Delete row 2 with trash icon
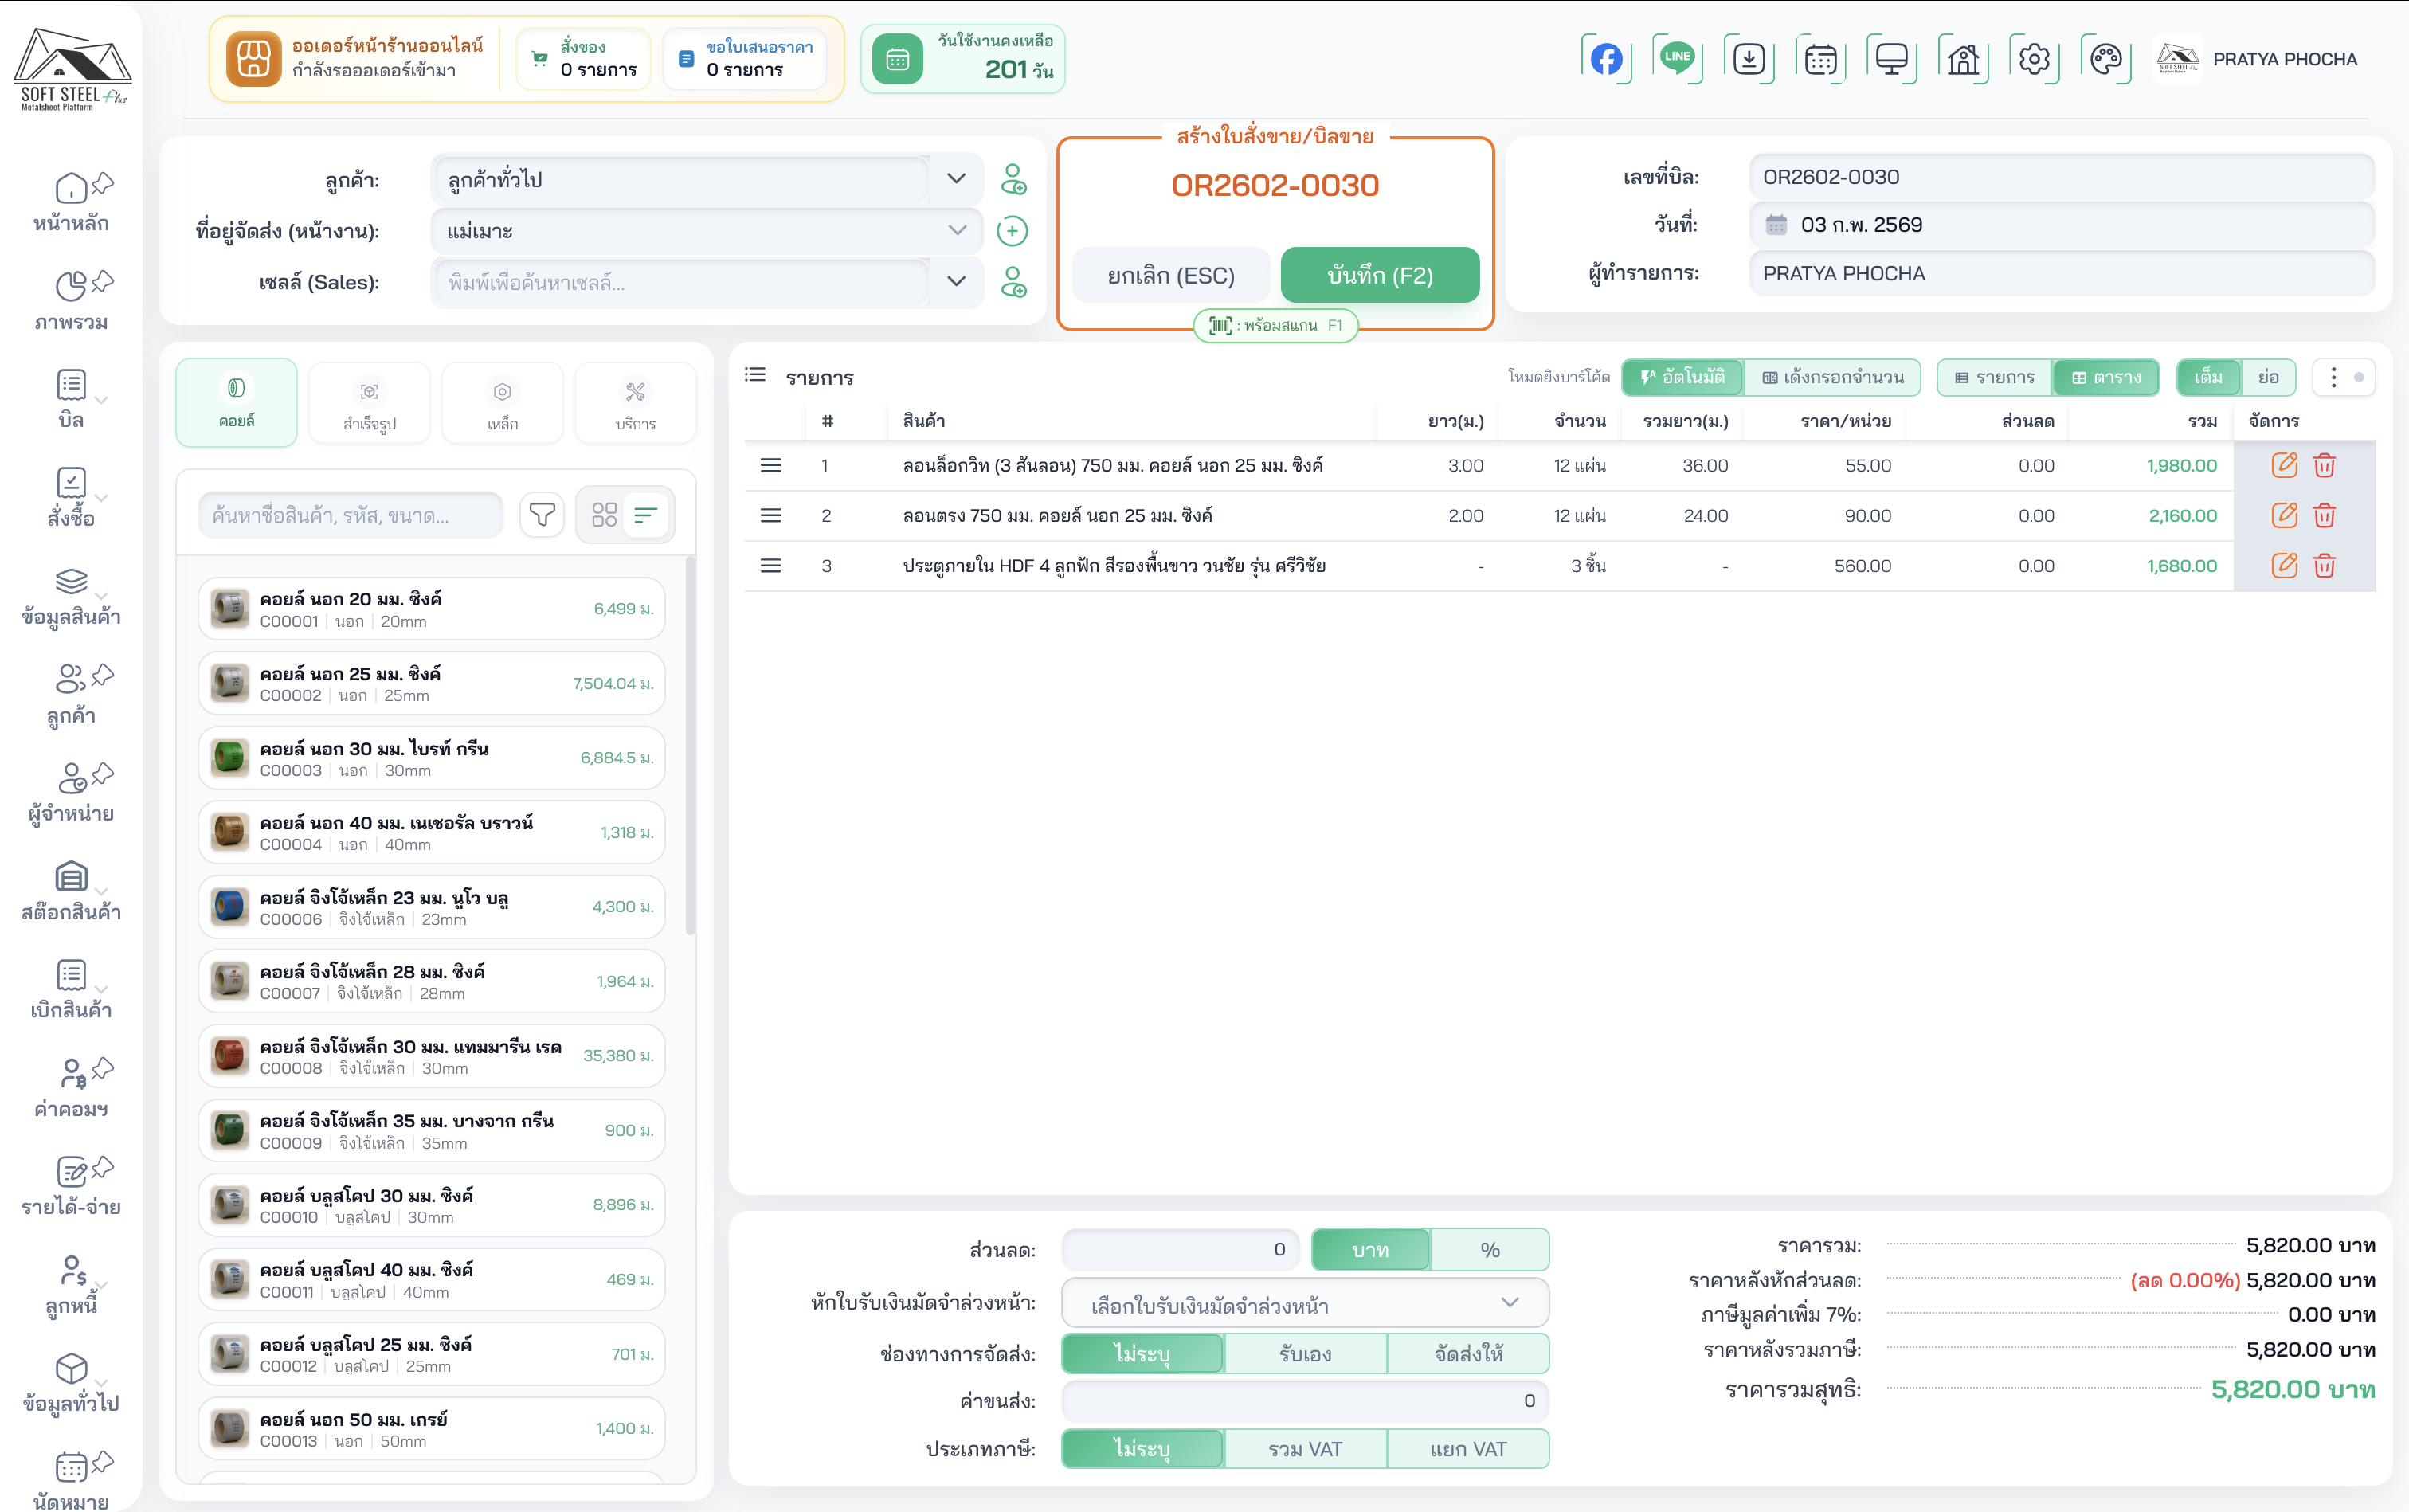The width and height of the screenshot is (2409, 1512). 2324,516
